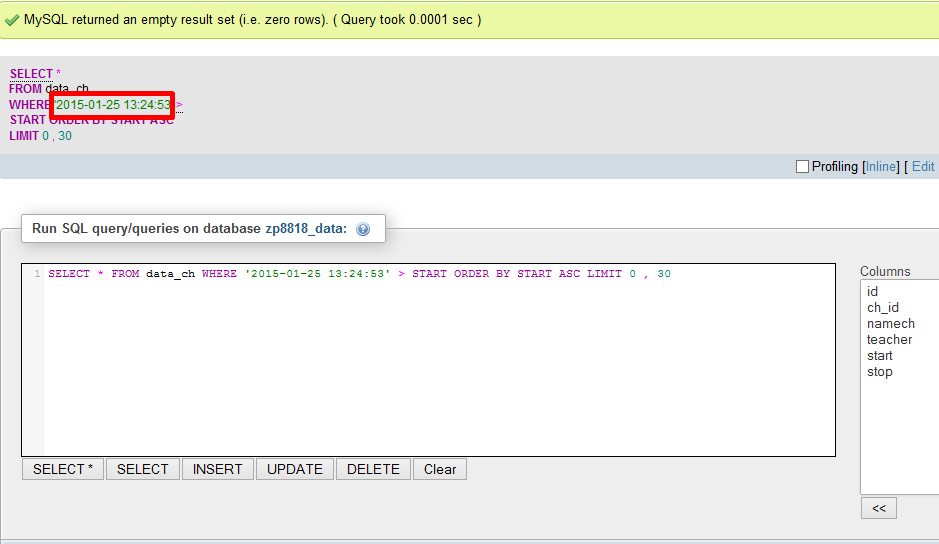The width and height of the screenshot is (939, 544).
Task: Select the start column
Action: [879, 356]
